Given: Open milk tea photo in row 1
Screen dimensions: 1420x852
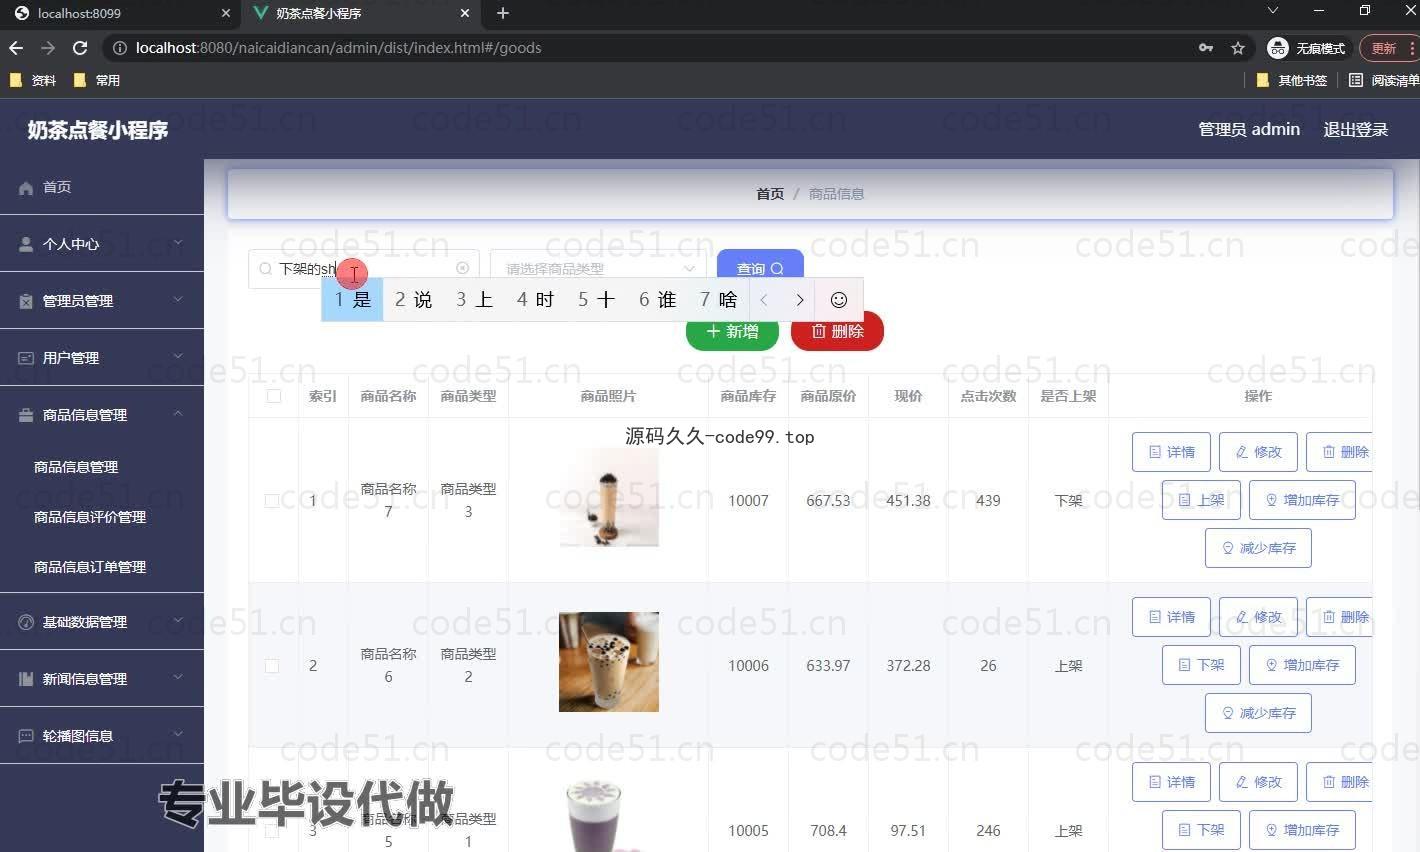Looking at the screenshot, I should (609, 497).
